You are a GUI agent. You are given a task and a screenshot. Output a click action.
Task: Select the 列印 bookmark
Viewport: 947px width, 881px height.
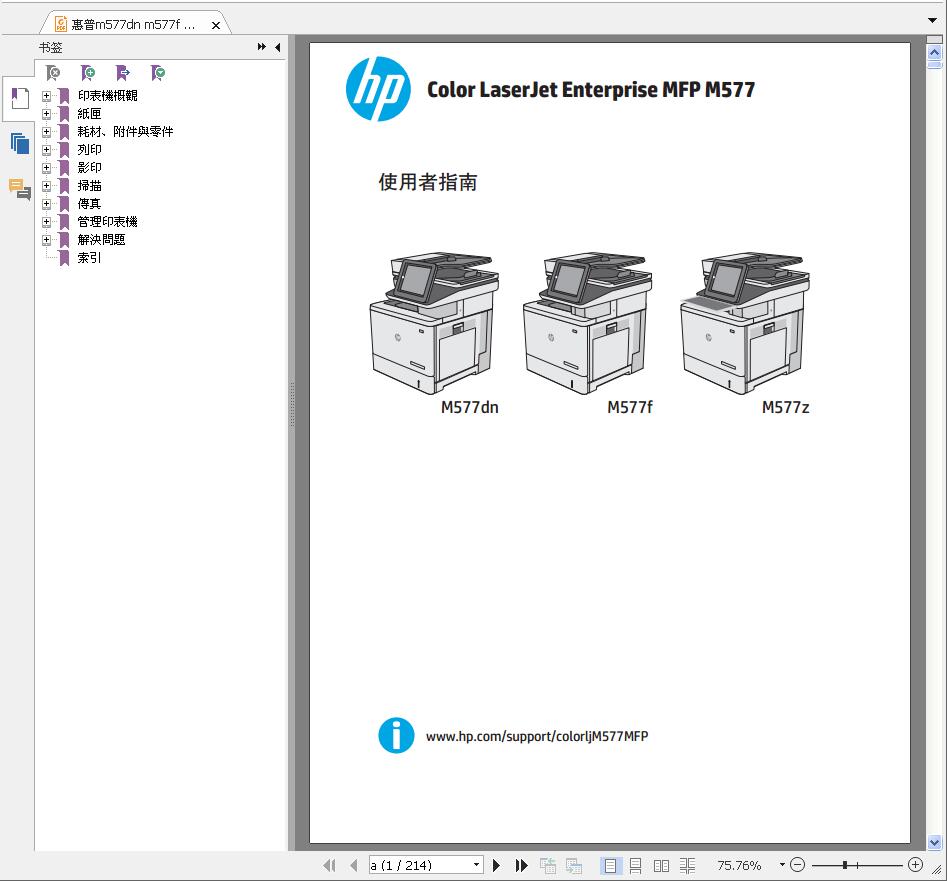(x=89, y=150)
